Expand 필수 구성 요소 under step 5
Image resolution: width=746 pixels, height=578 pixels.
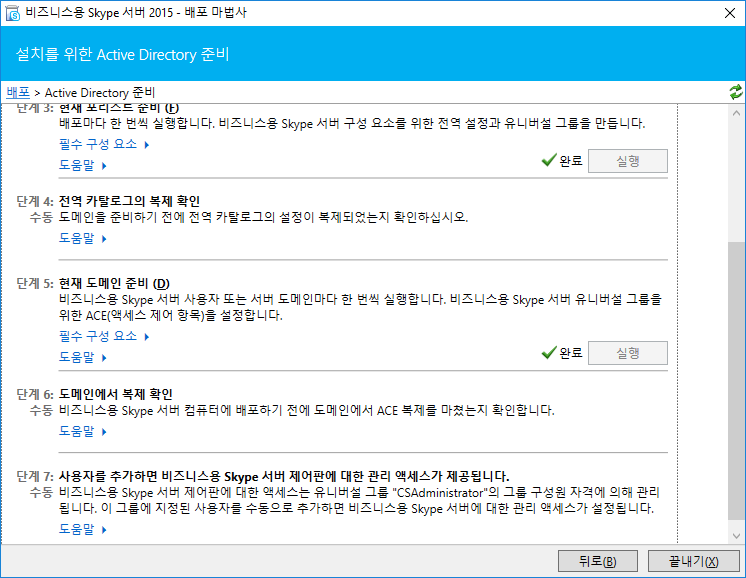[x=104, y=336]
